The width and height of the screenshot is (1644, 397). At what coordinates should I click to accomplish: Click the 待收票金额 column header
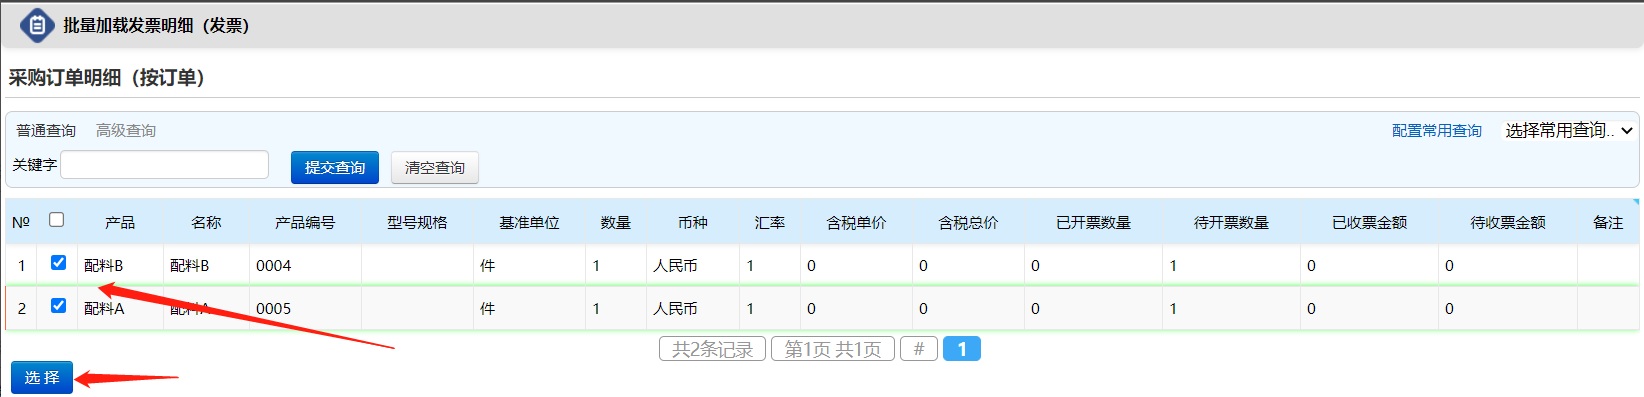click(x=1507, y=223)
